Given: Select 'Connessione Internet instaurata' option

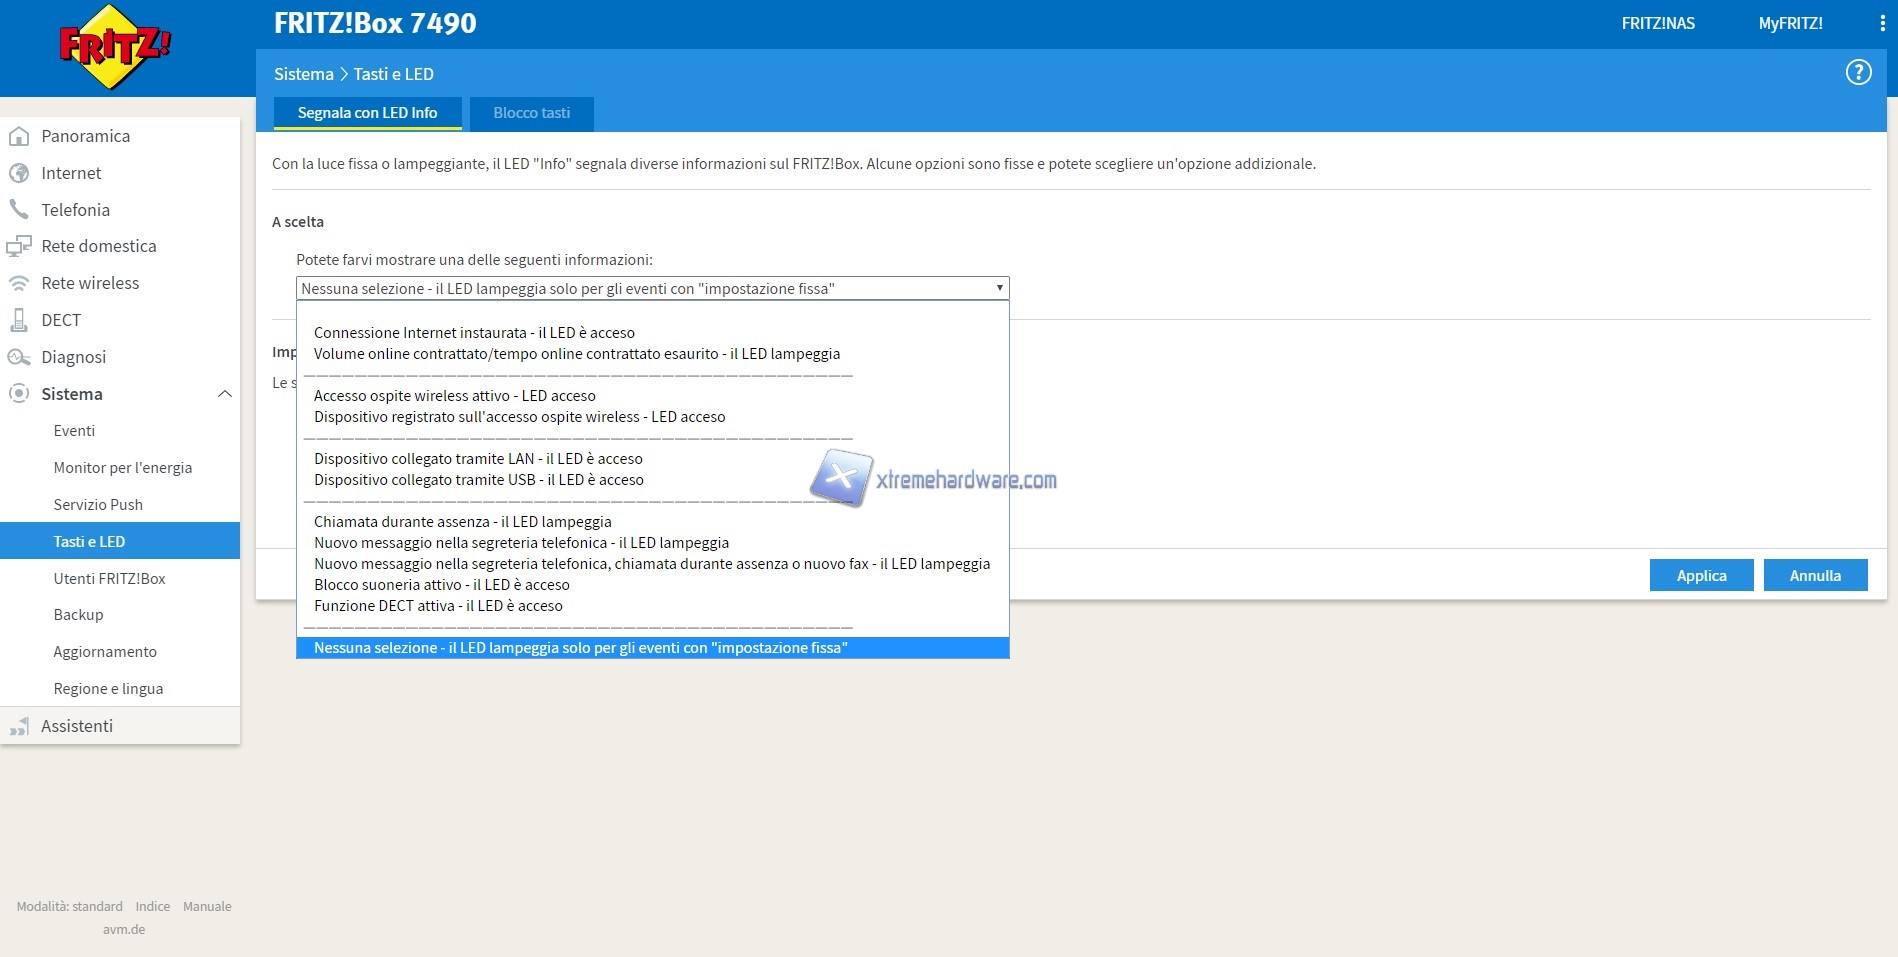Looking at the screenshot, I should (474, 333).
